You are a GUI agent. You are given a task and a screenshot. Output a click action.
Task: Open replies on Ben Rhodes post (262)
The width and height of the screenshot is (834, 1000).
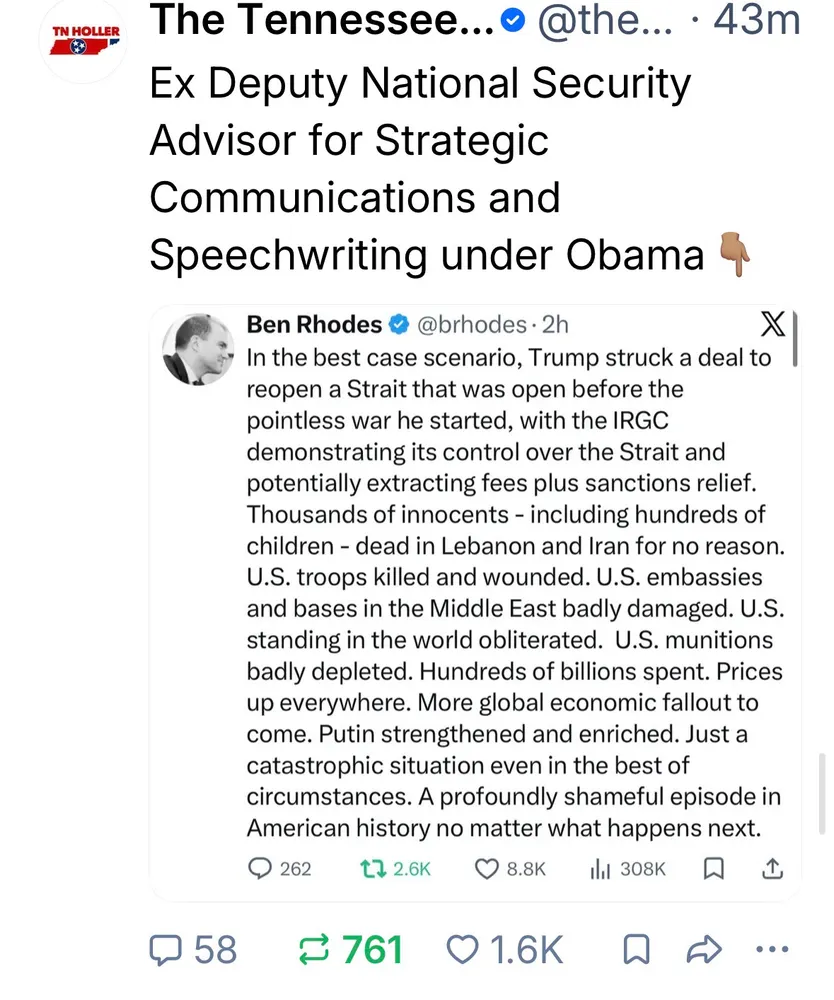[261, 868]
